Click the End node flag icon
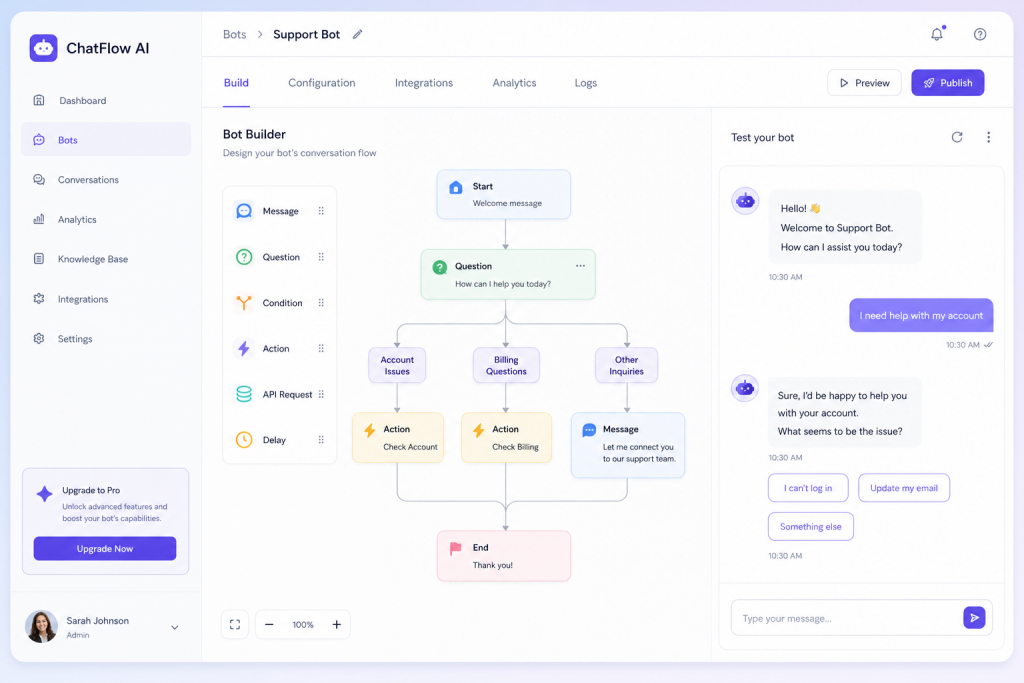The image size is (1024, 683). 456,548
